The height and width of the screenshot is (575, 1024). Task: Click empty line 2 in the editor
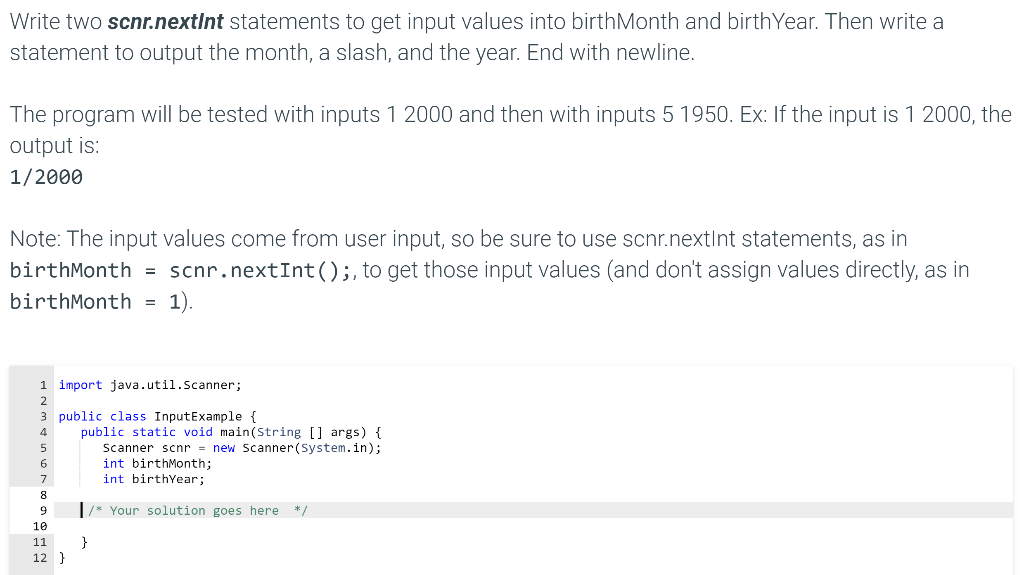click(x=533, y=401)
